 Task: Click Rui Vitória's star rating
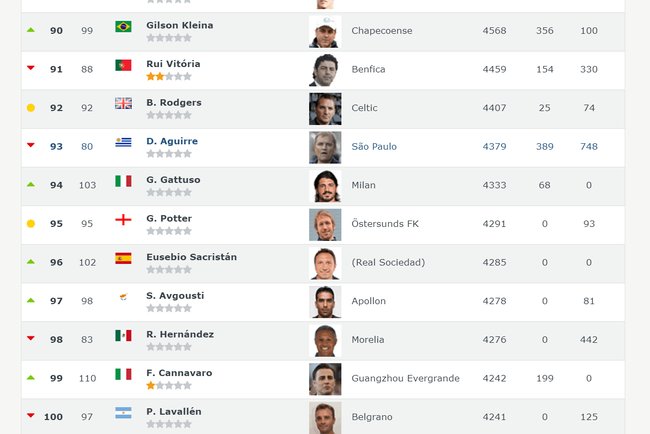coord(168,76)
